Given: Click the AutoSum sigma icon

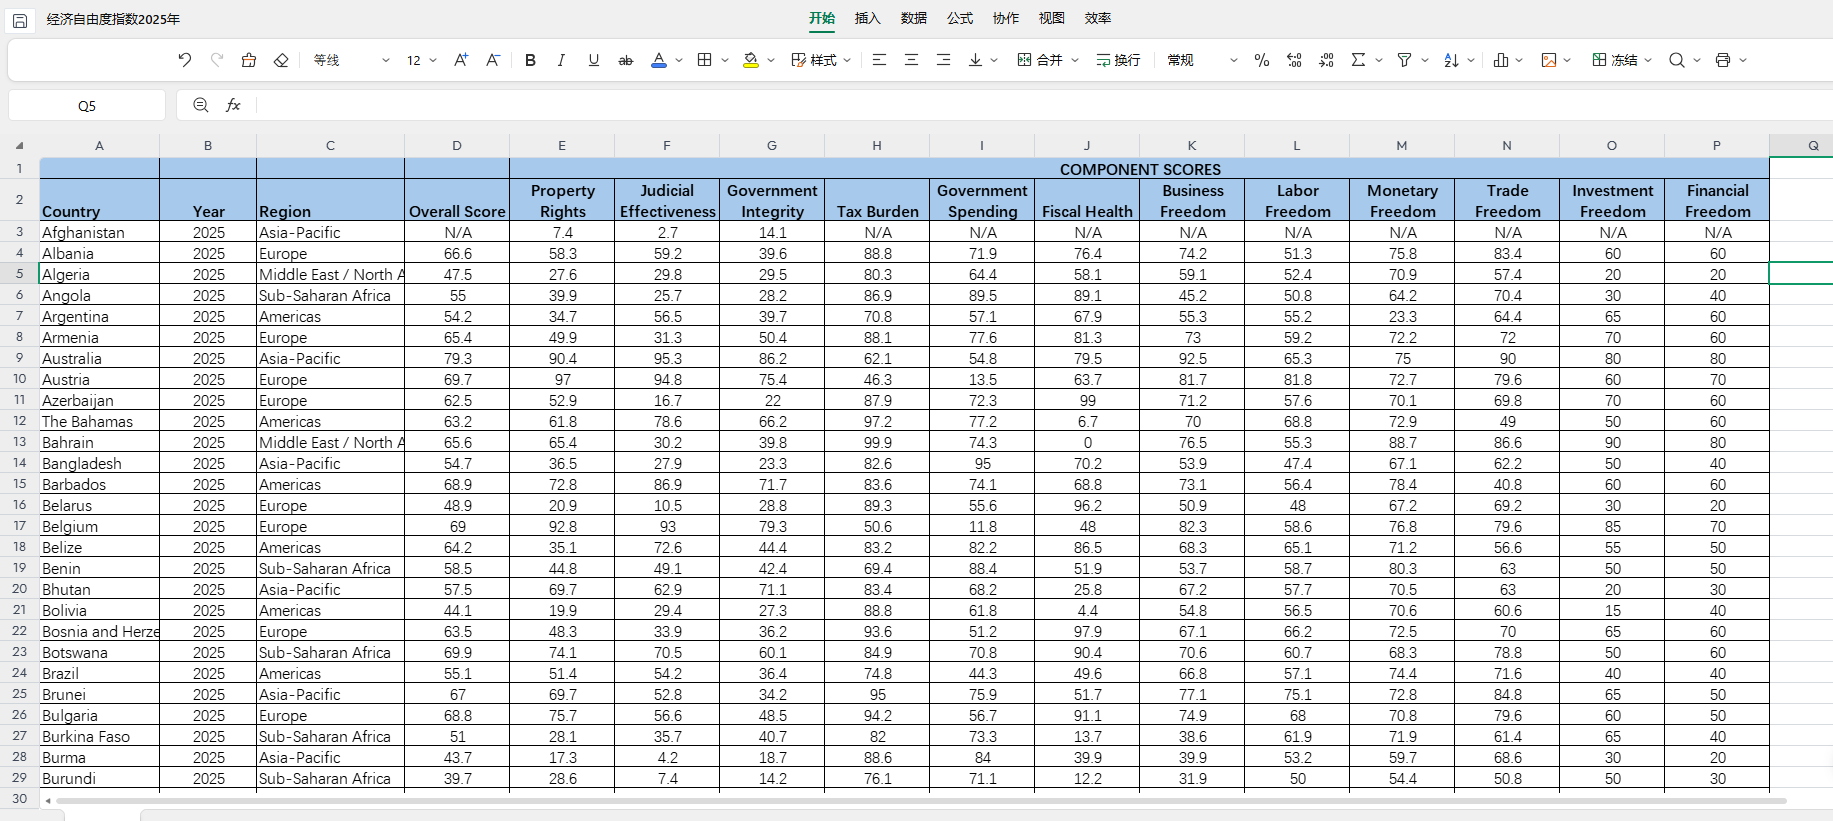Looking at the screenshot, I should point(1358,60).
